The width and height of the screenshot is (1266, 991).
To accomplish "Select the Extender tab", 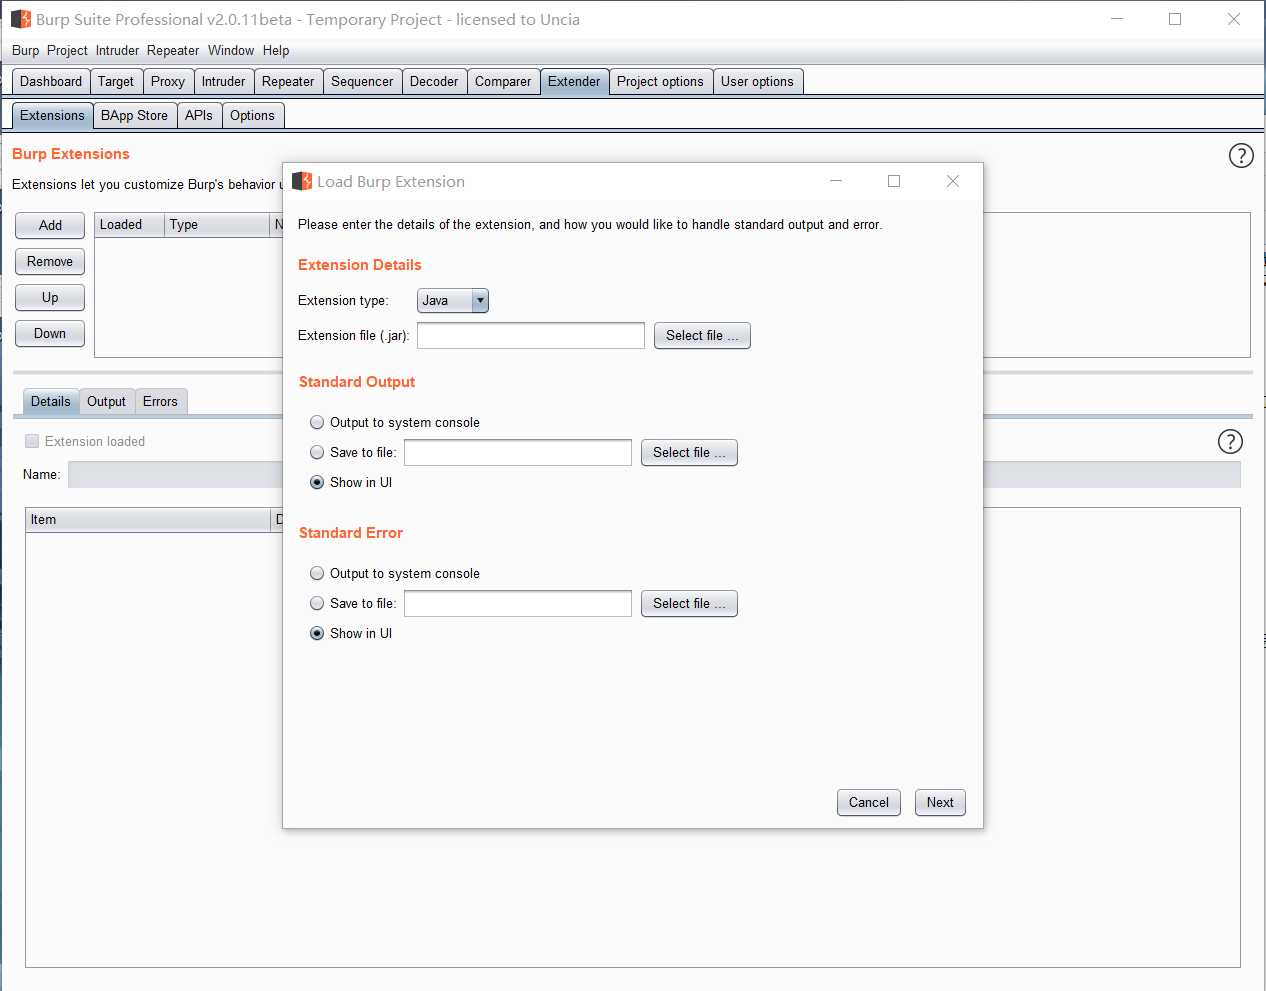I will 574,81.
